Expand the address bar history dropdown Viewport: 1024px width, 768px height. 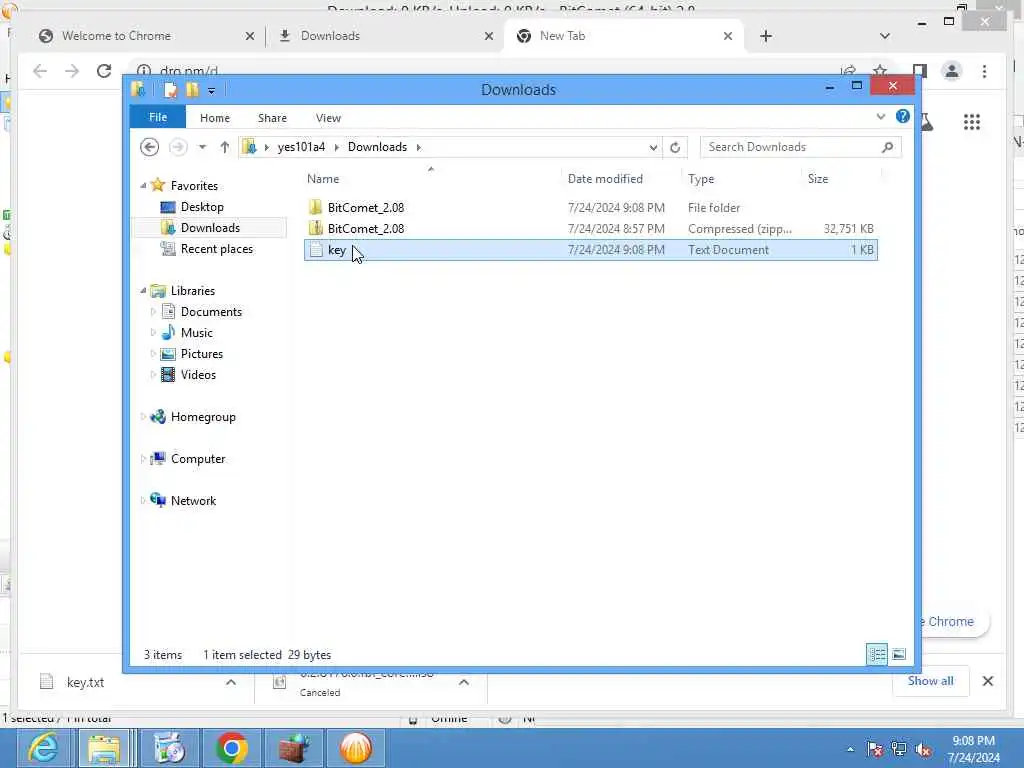point(653,147)
